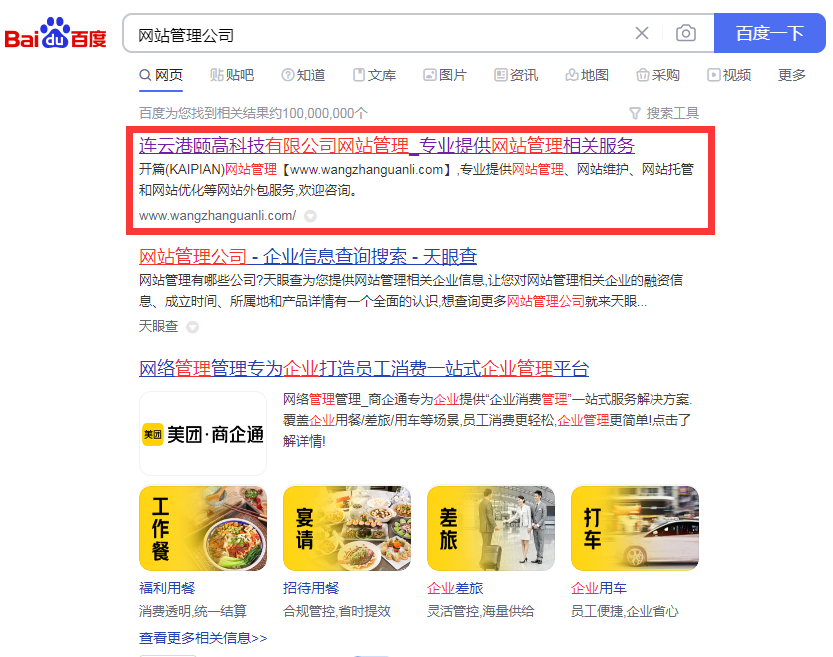Go to the 图片 tab

pyautogui.click(x=445, y=75)
